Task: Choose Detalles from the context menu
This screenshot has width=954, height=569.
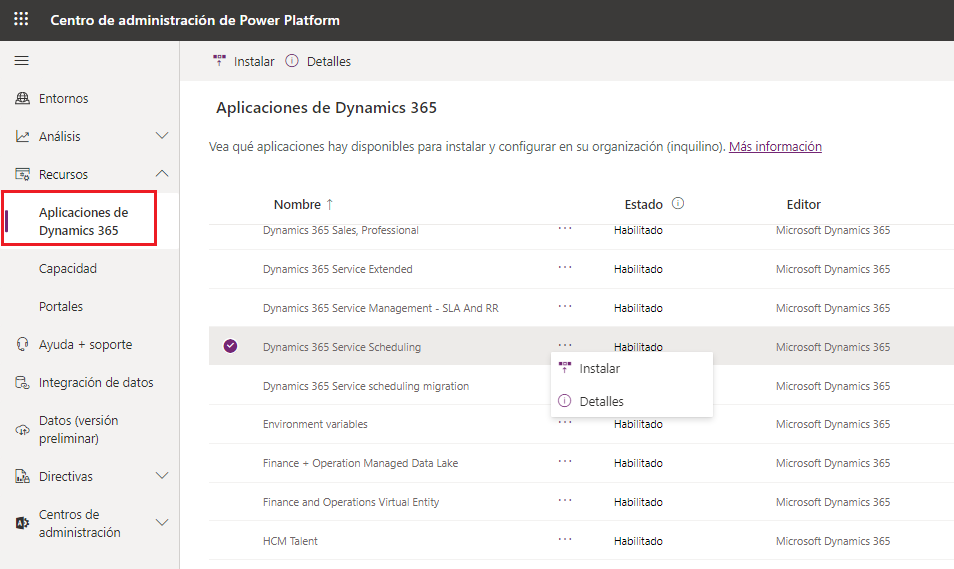Action: (x=632, y=401)
